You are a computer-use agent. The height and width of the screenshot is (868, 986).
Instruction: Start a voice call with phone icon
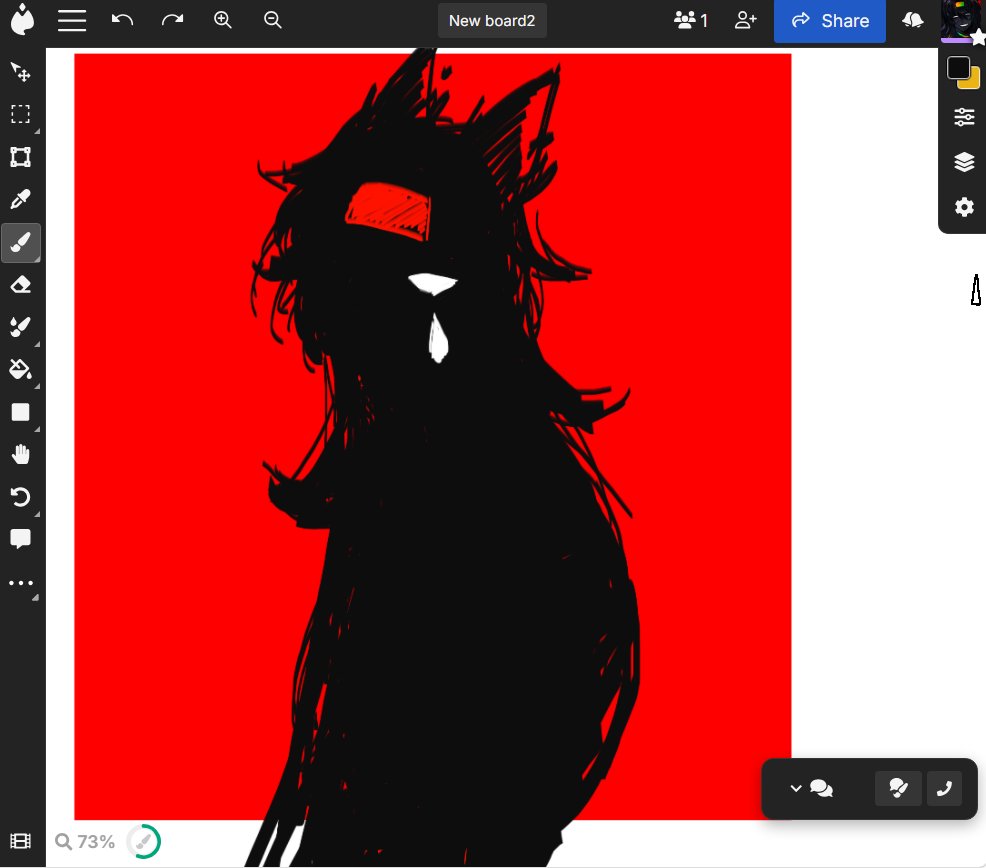point(944,788)
